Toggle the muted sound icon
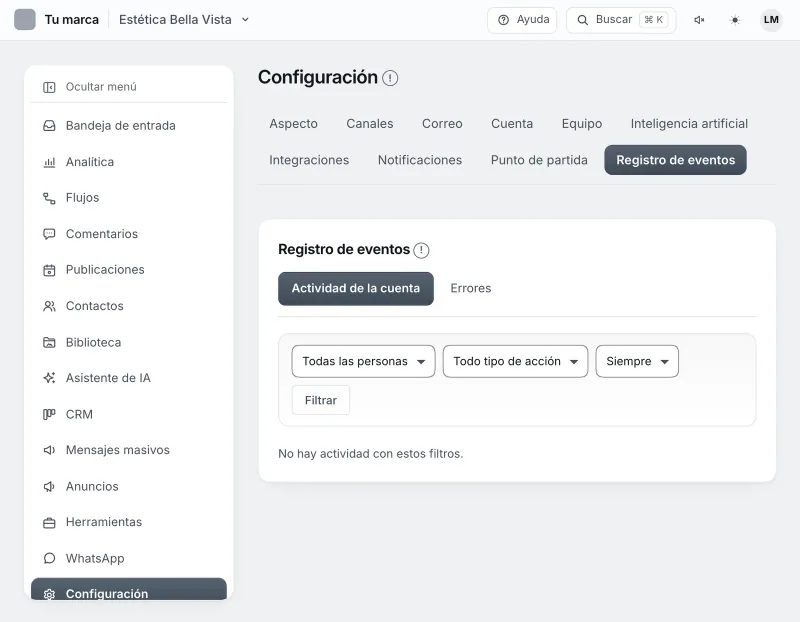This screenshot has width=800, height=622. 699,20
